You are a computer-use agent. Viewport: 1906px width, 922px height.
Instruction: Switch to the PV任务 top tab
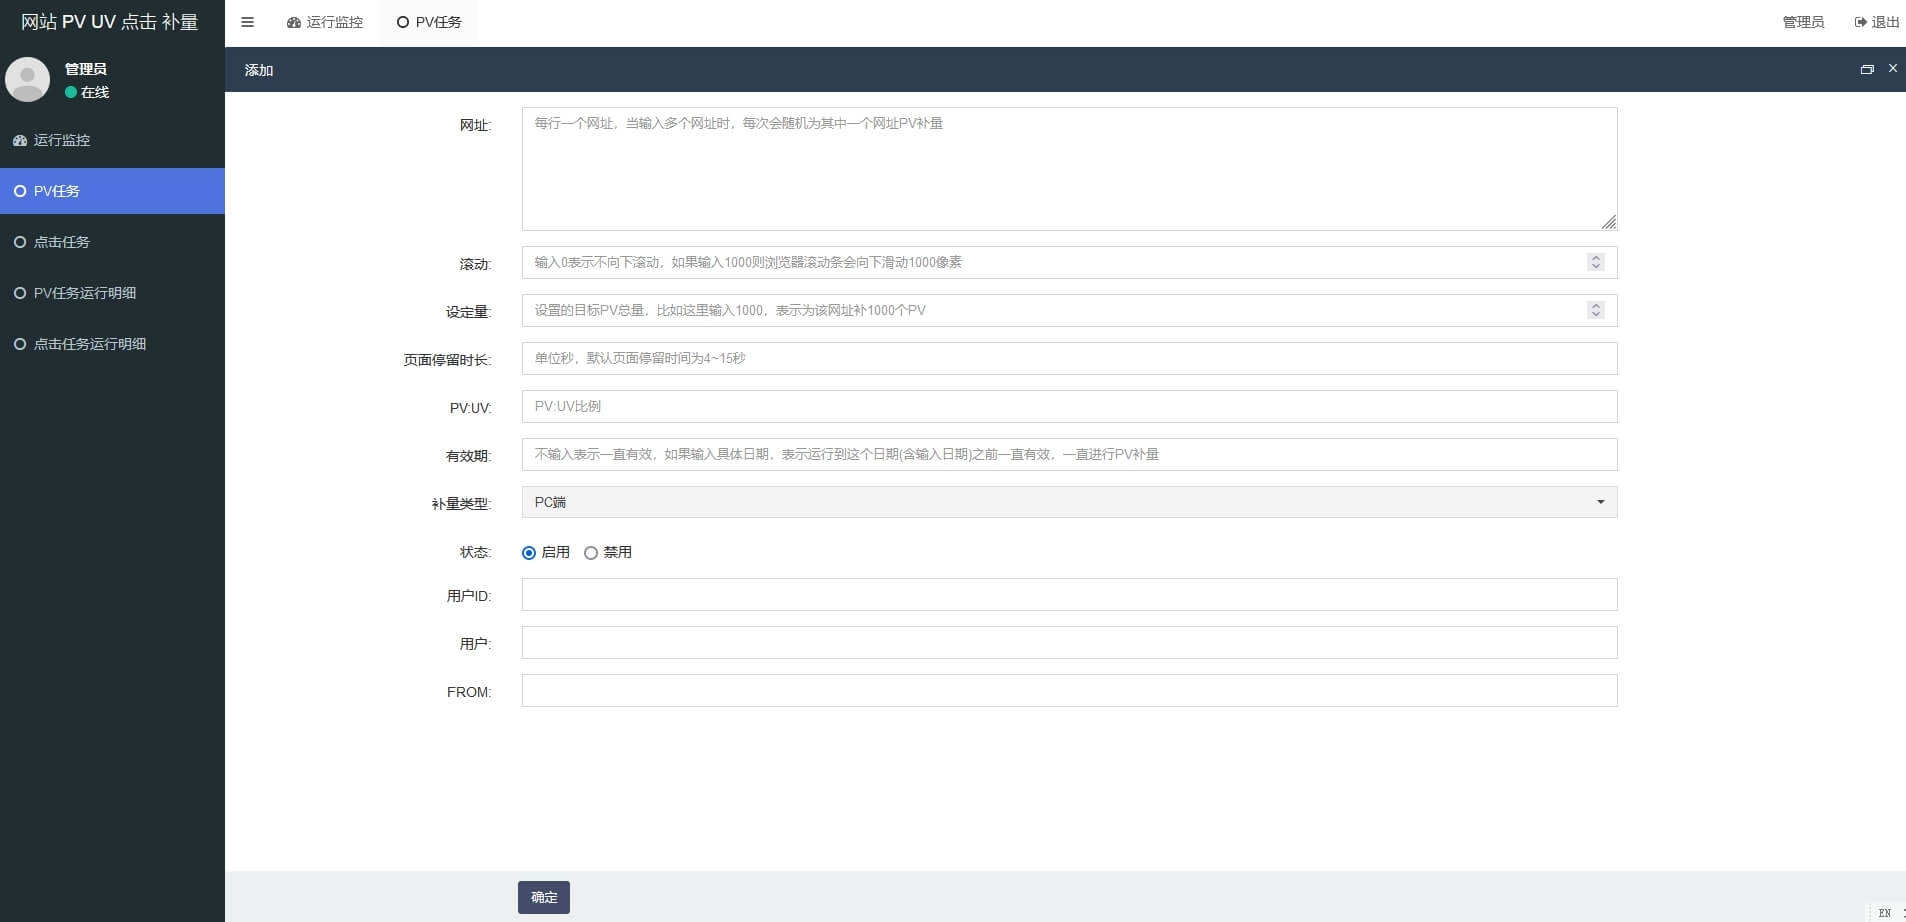pyautogui.click(x=429, y=22)
